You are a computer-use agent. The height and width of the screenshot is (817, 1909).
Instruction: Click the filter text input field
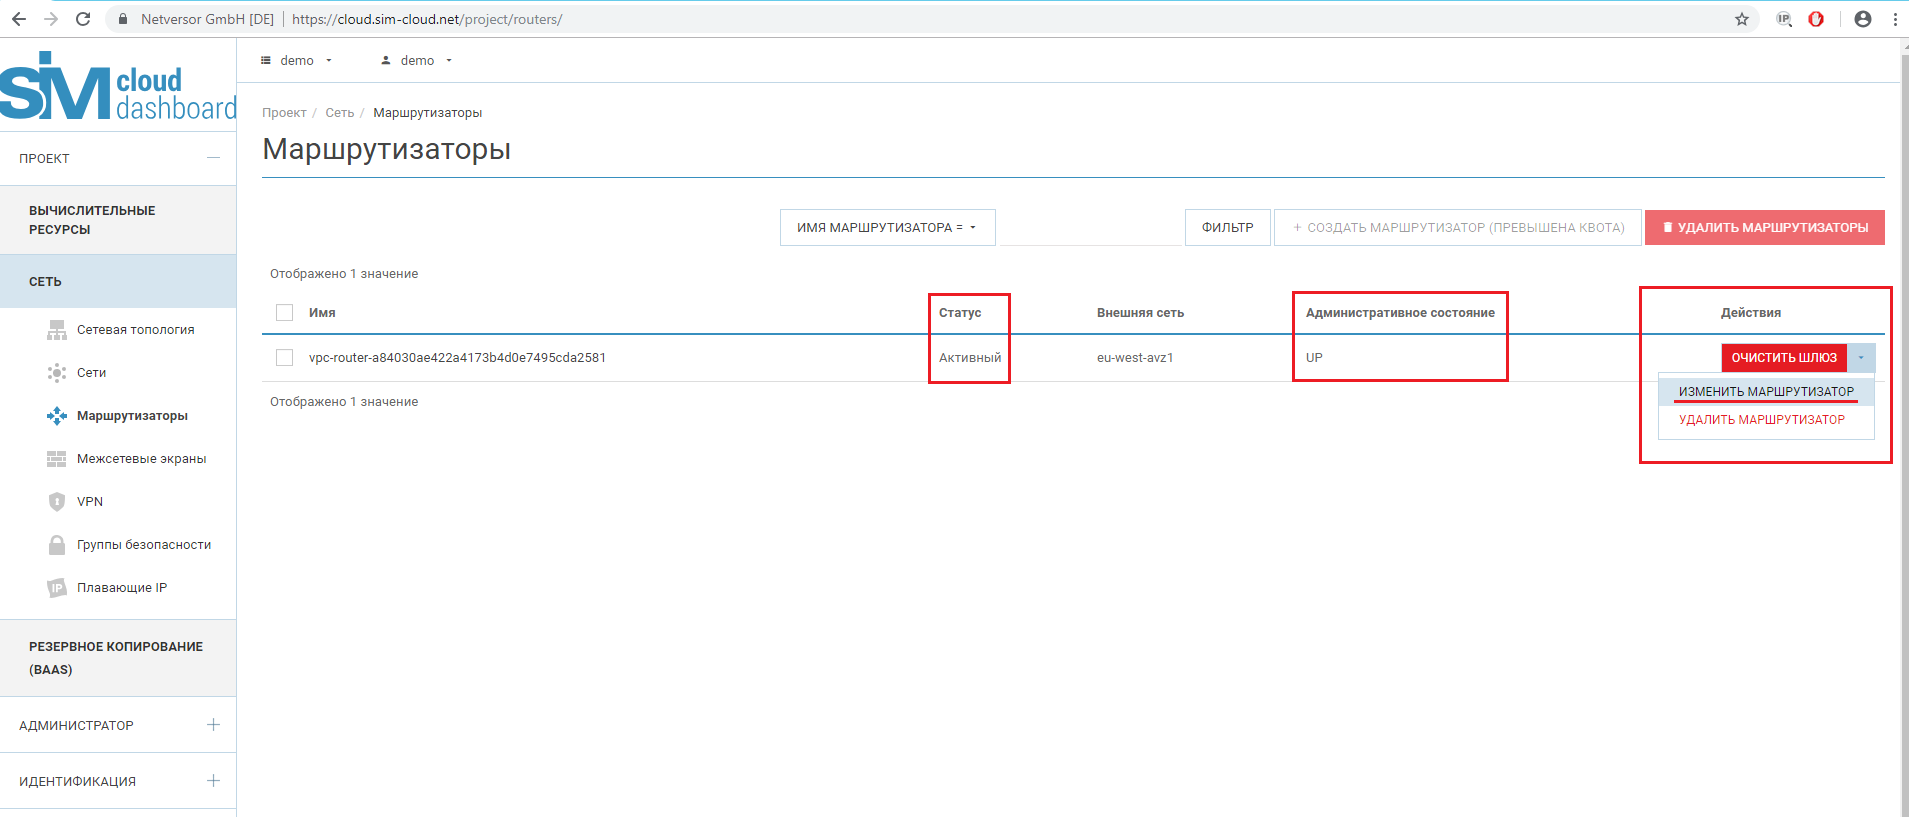coord(1090,228)
